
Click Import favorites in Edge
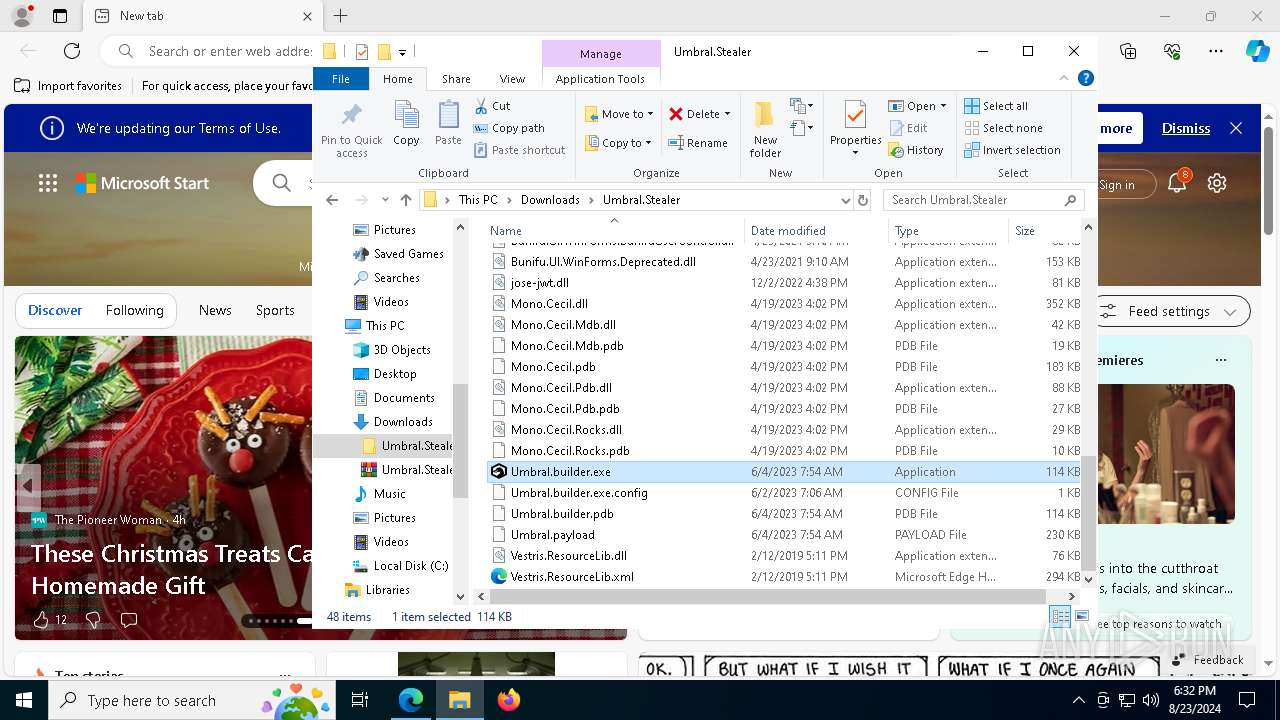point(68,86)
